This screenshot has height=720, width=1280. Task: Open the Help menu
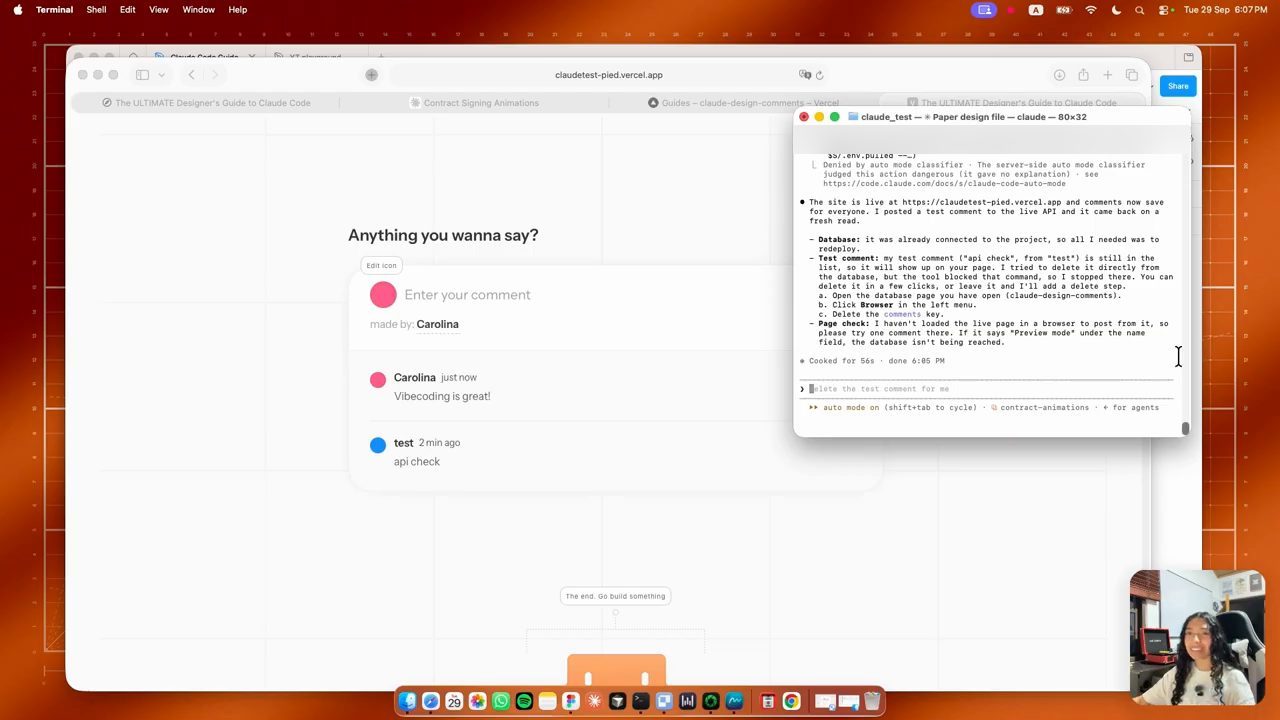[x=237, y=10]
